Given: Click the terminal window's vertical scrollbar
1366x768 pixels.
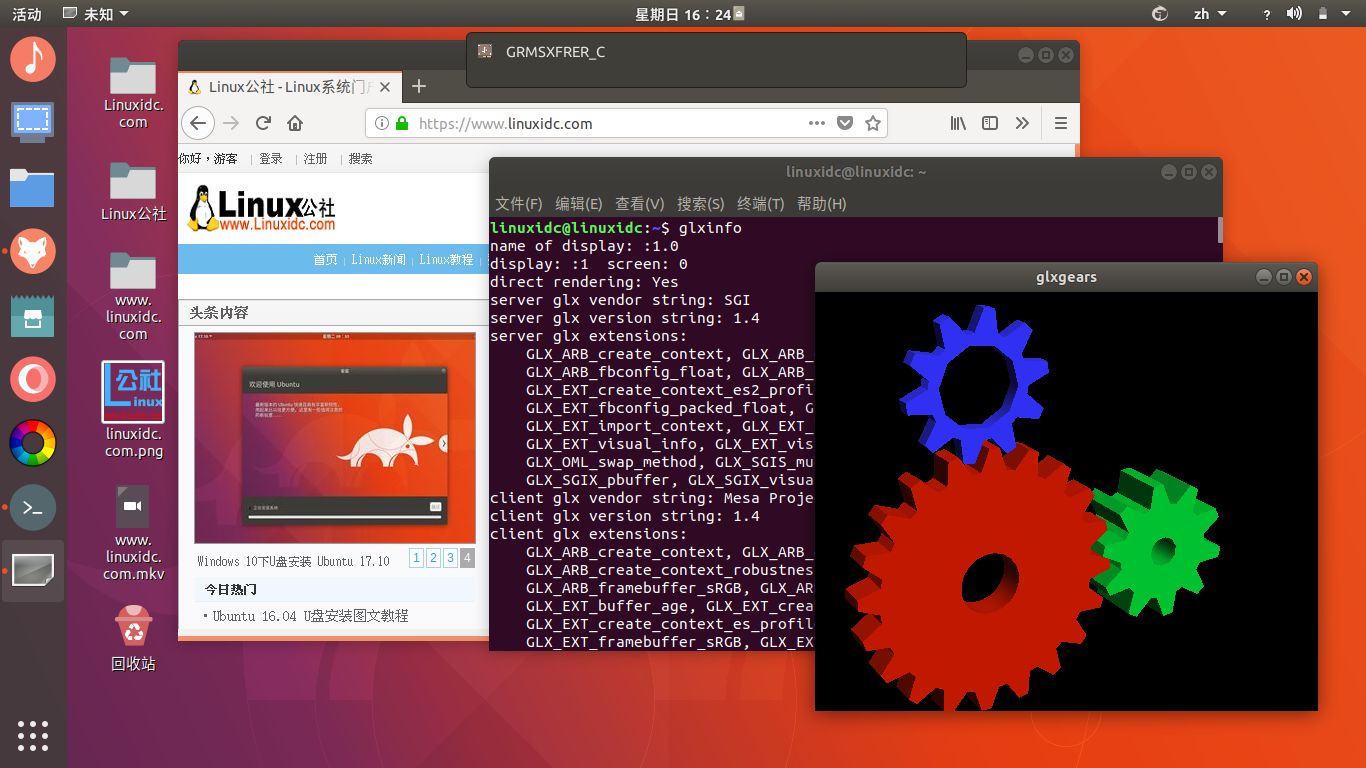Looking at the screenshot, I should pos(1219,229).
